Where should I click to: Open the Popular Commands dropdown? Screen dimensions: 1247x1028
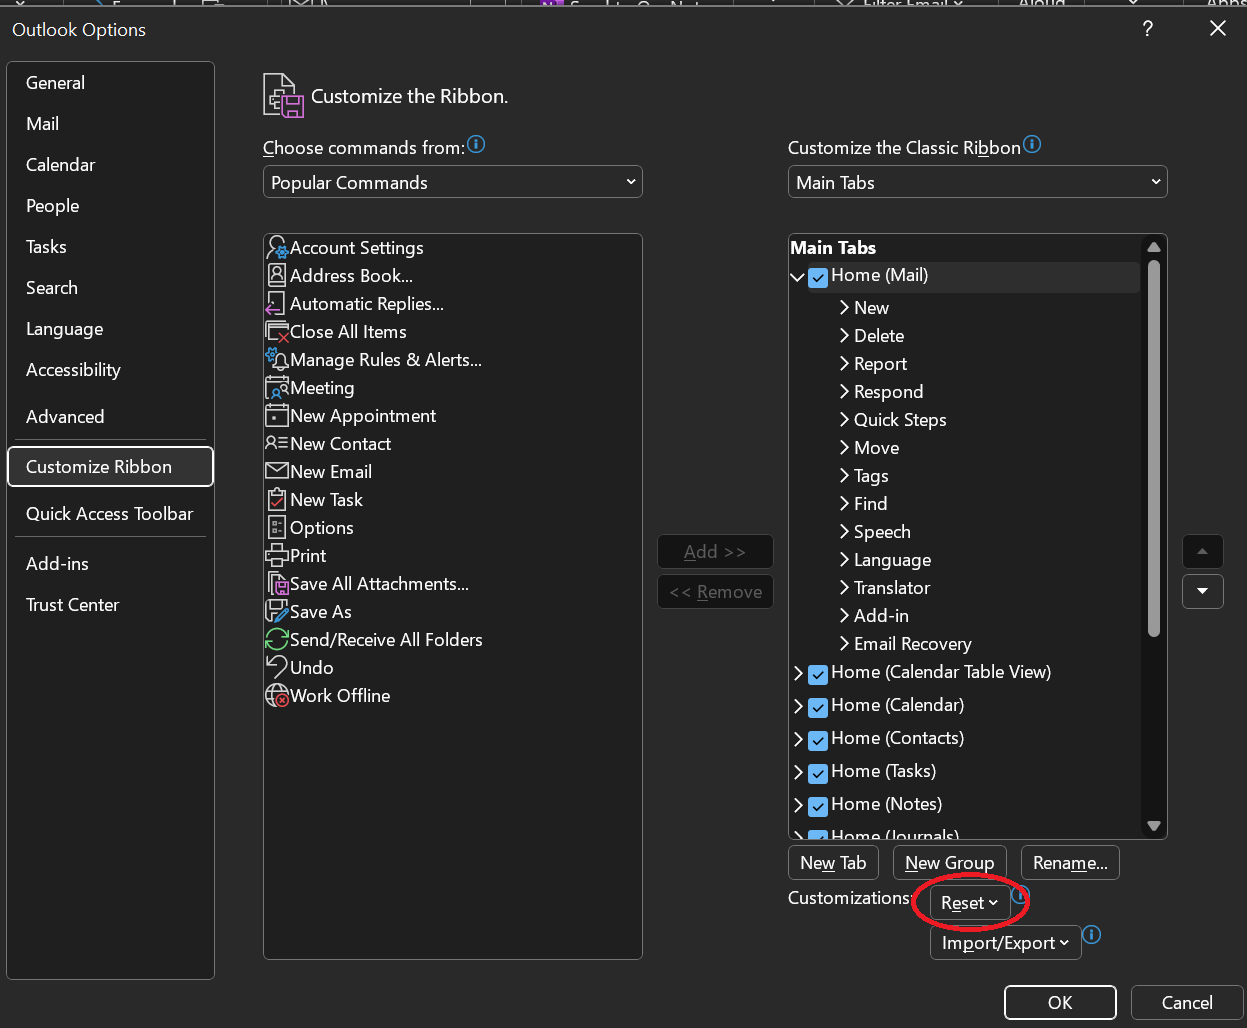[x=453, y=182]
